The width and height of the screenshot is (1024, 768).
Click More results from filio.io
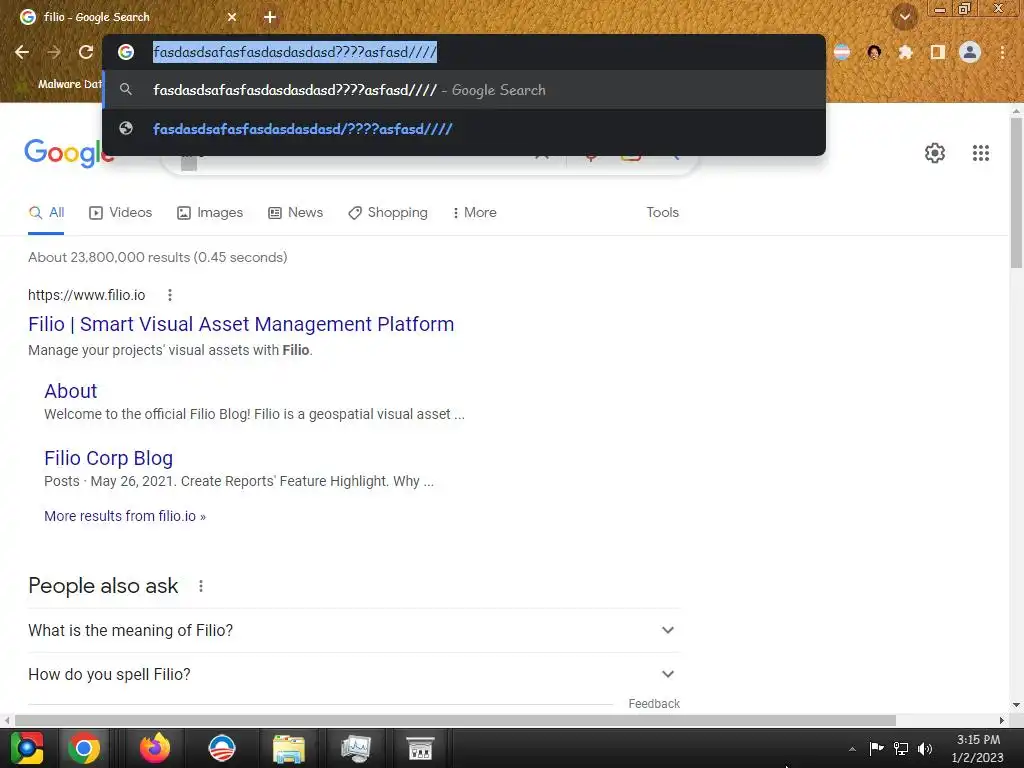point(125,516)
